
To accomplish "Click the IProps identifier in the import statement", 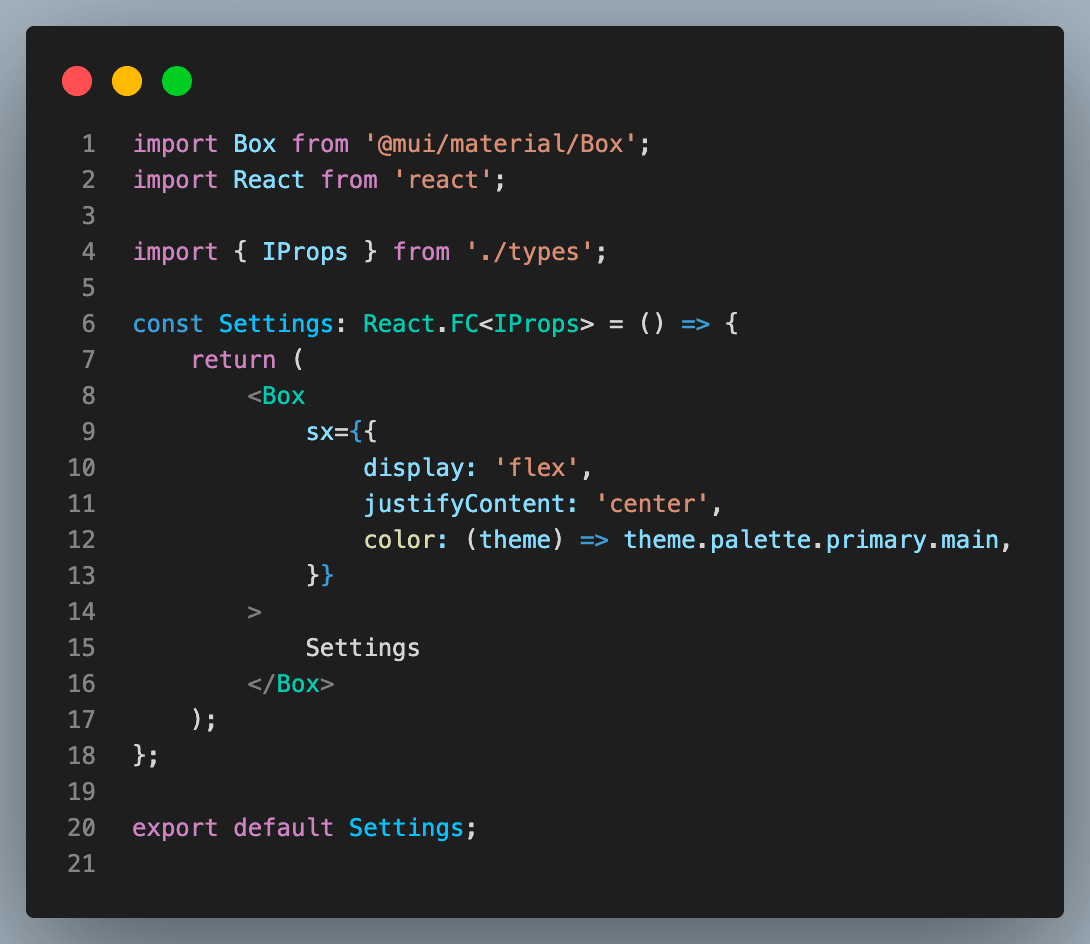I will pos(305,252).
